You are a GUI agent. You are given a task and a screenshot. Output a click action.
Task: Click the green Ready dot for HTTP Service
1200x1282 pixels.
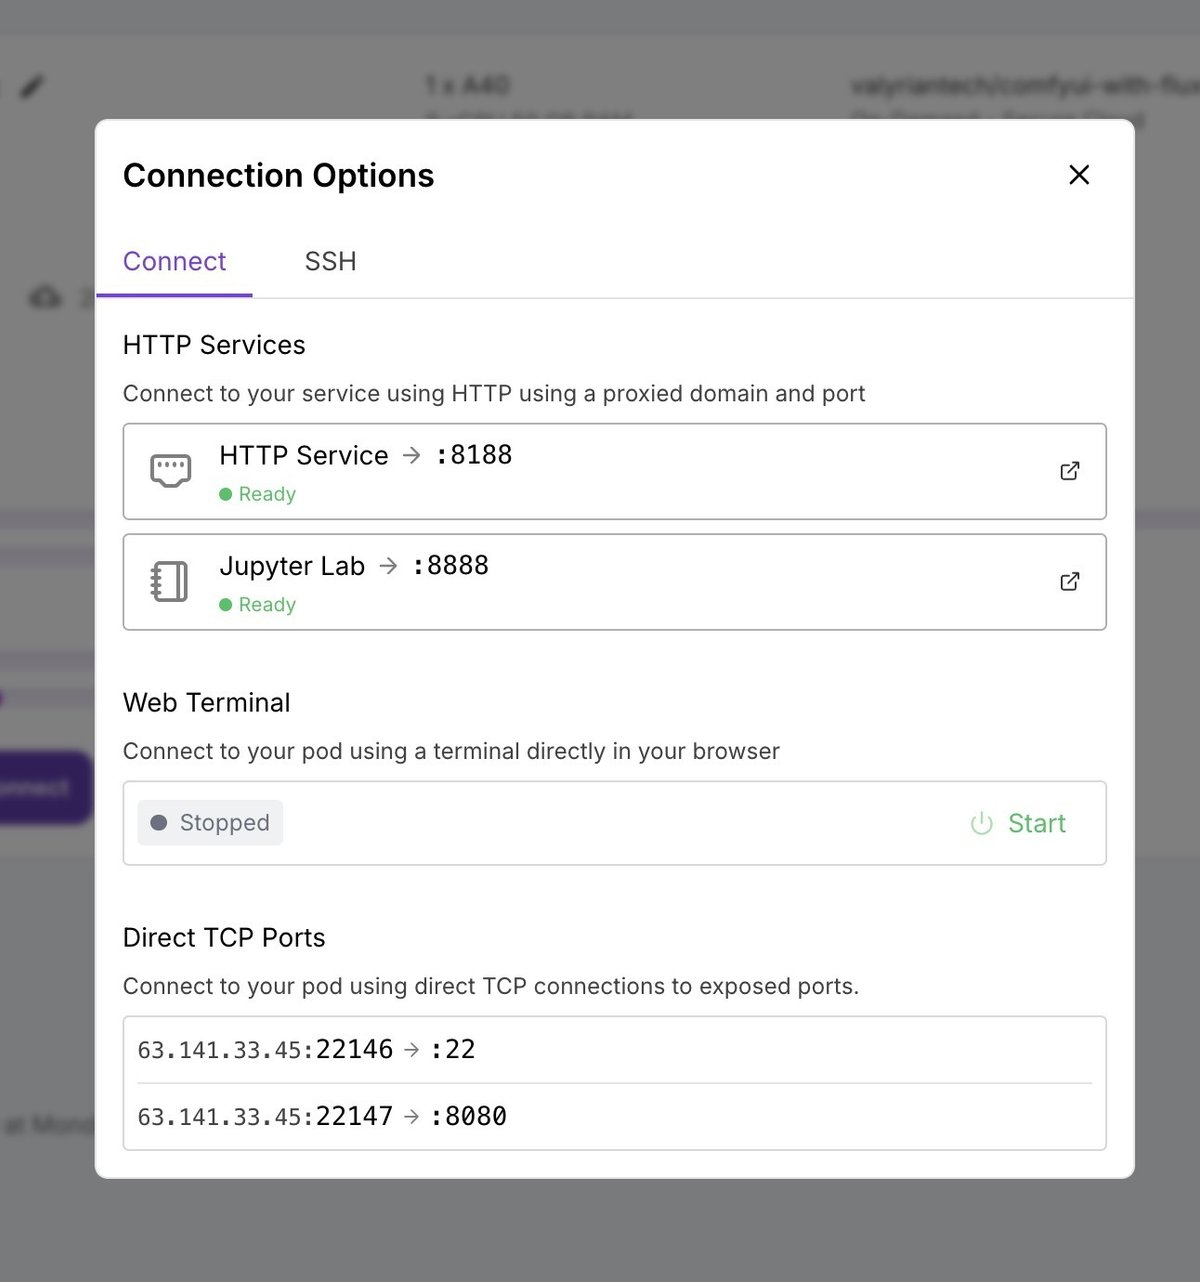[x=226, y=494]
